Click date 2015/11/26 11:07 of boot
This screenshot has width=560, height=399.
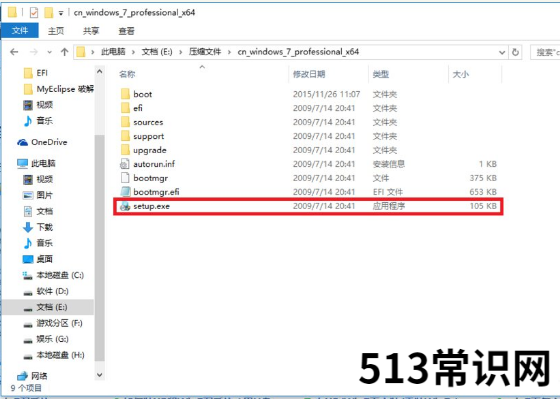point(326,94)
